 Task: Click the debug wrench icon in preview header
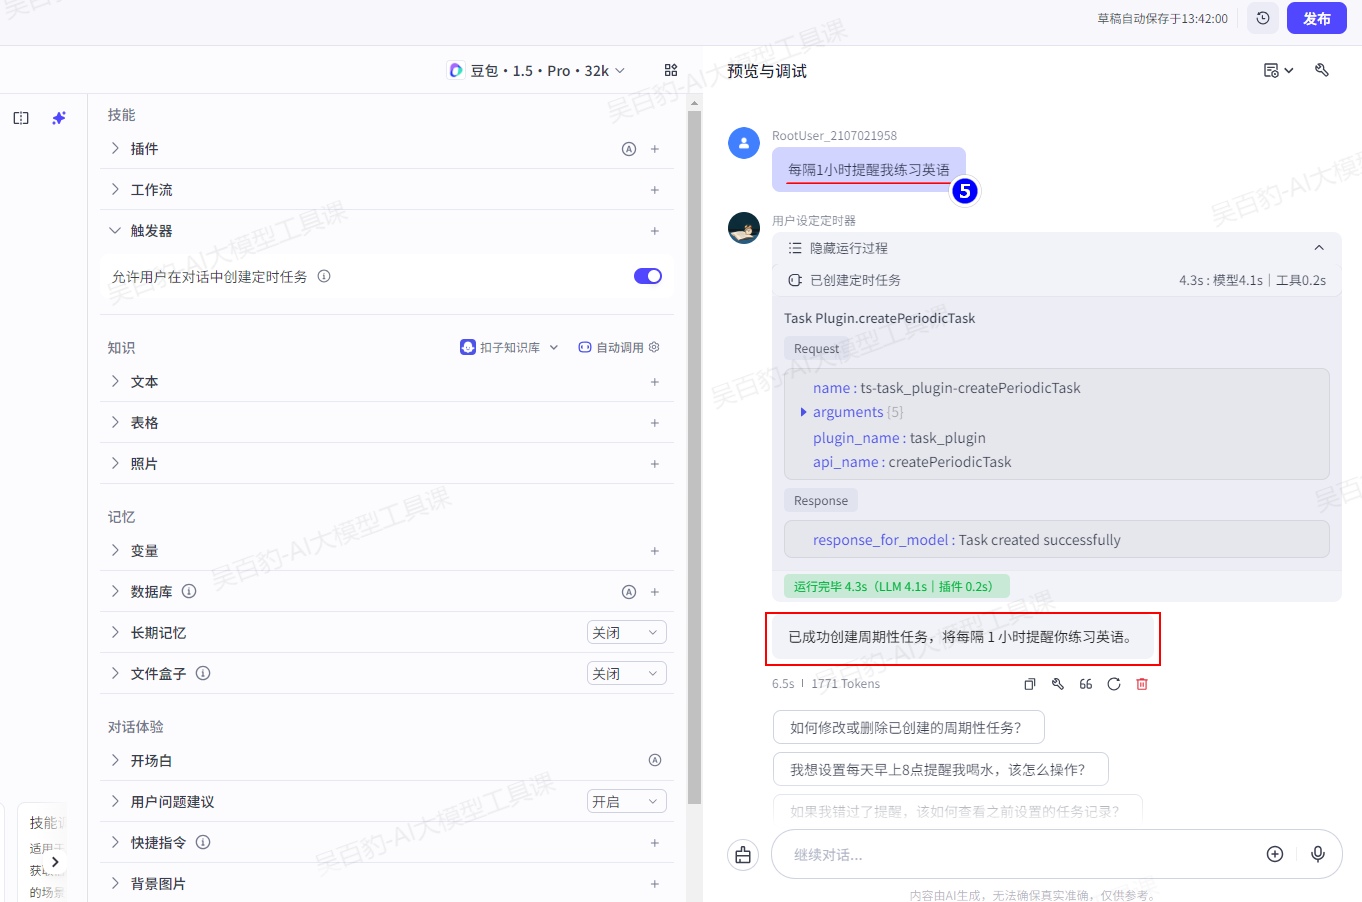tap(1322, 70)
